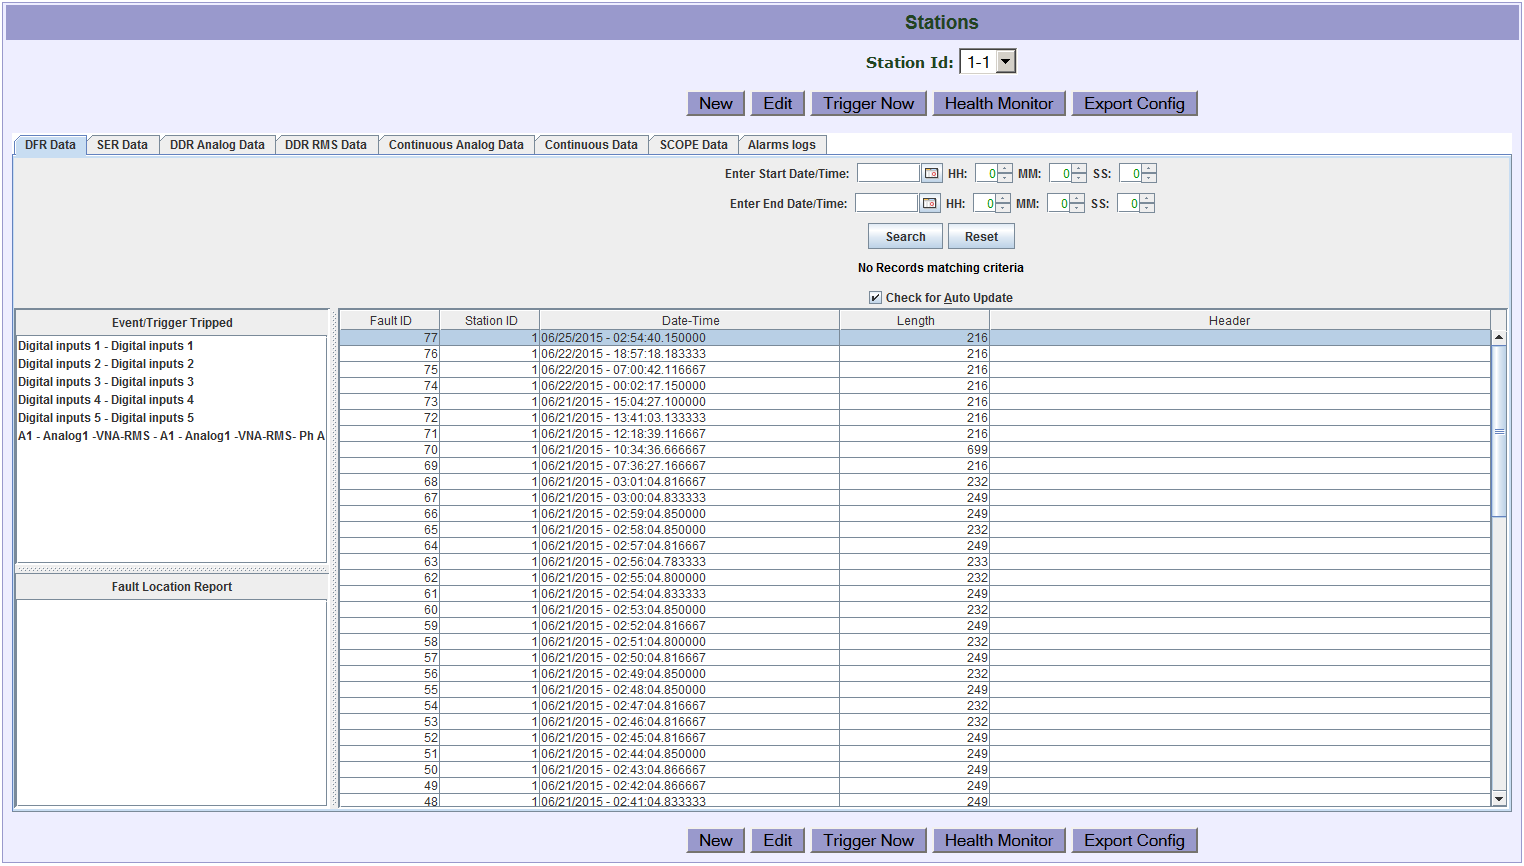The width and height of the screenshot is (1524, 866).
Task: Select Digital inputs 2 trigger entry
Action: coord(106,364)
